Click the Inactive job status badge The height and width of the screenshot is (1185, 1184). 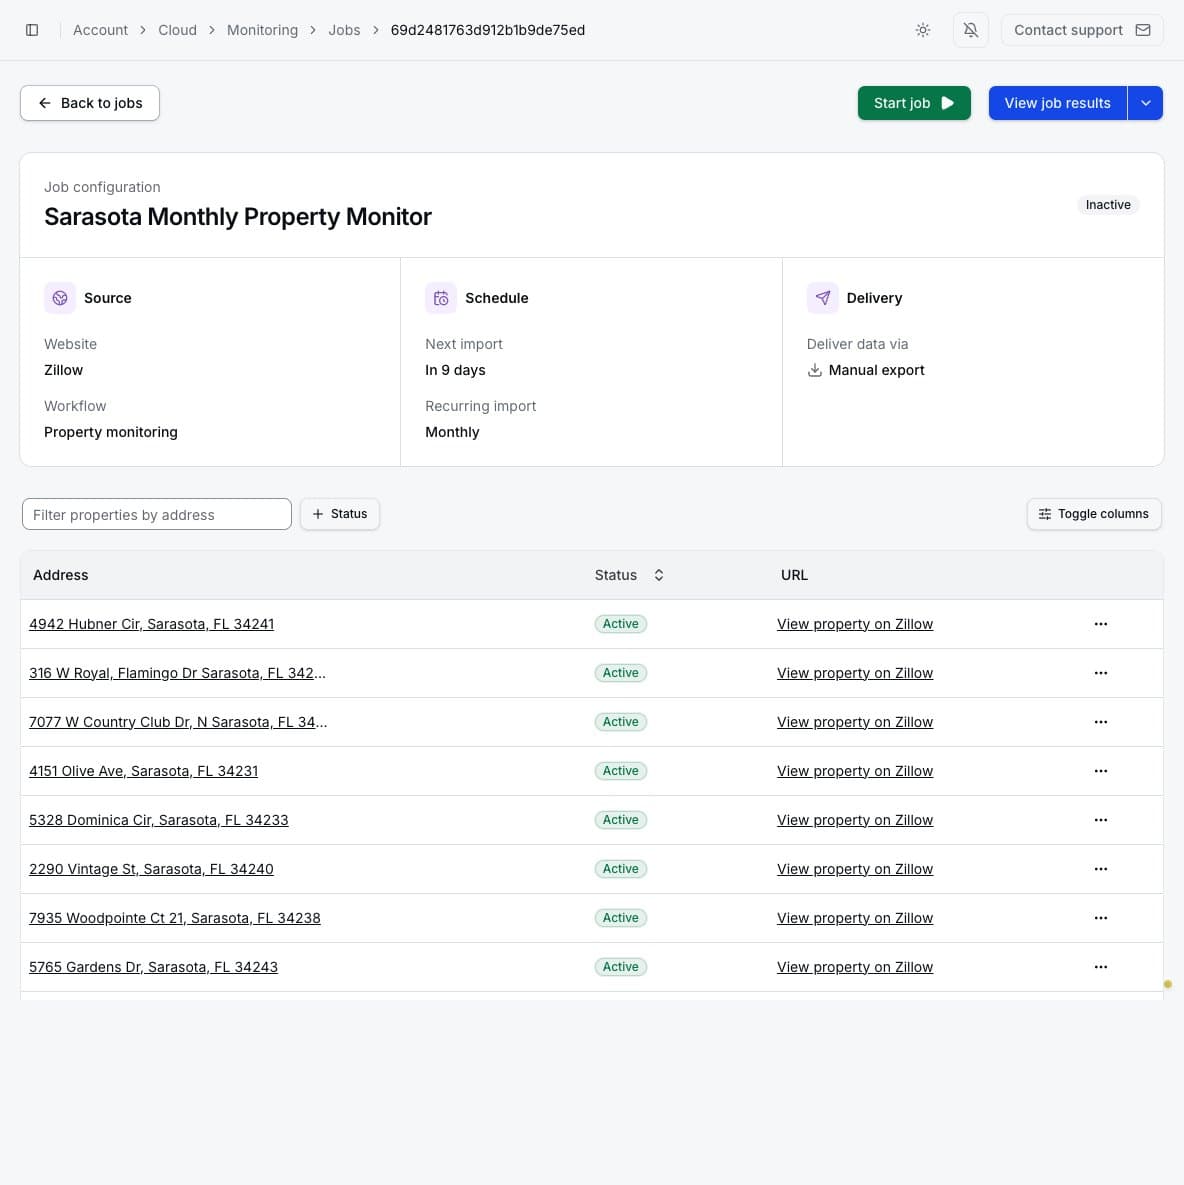[x=1108, y=205]
